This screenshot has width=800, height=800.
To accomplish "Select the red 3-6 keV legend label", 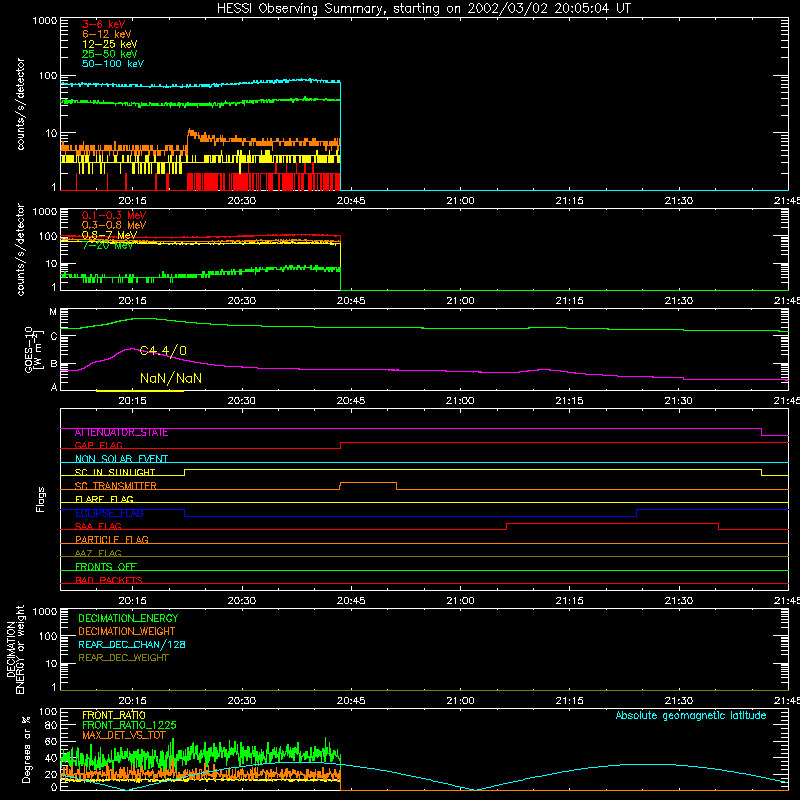I will (104, 24).
